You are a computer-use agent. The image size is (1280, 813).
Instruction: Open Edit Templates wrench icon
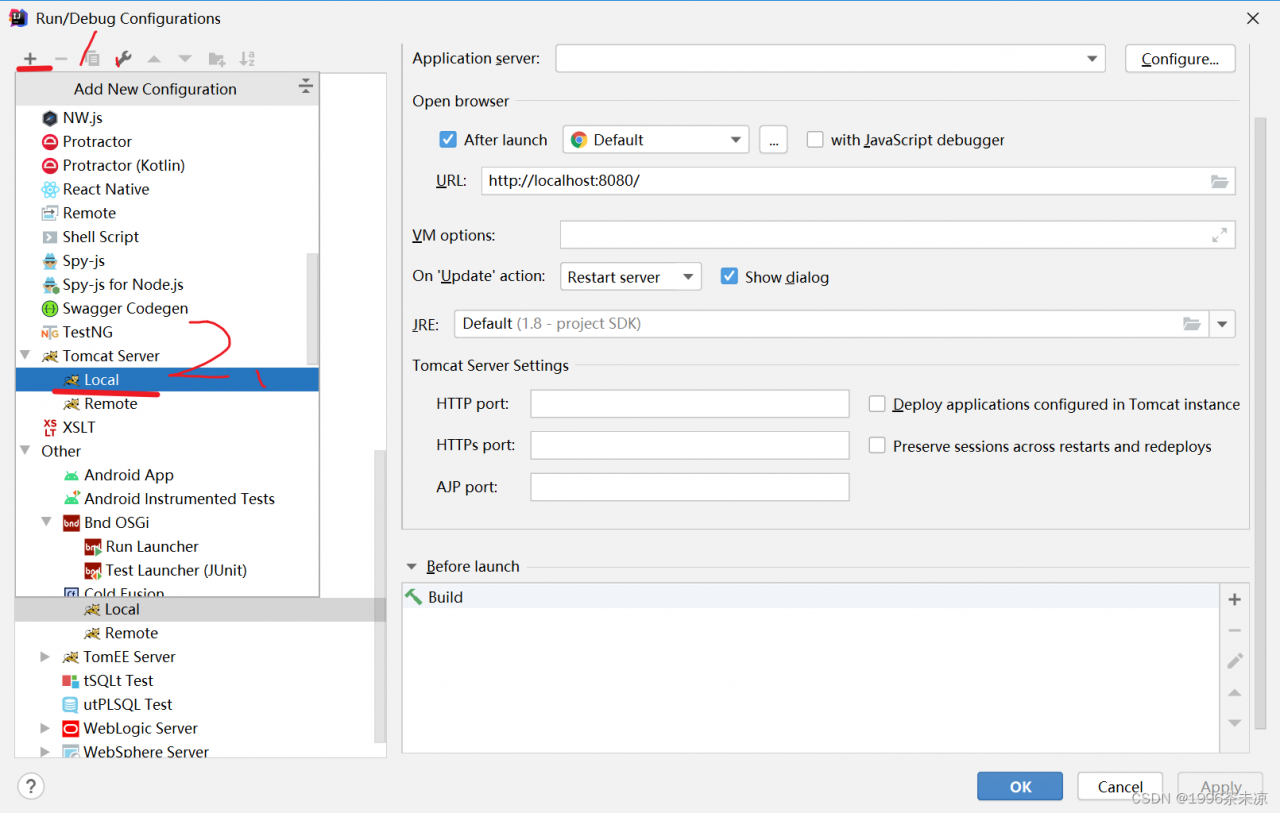coord(123,59)
